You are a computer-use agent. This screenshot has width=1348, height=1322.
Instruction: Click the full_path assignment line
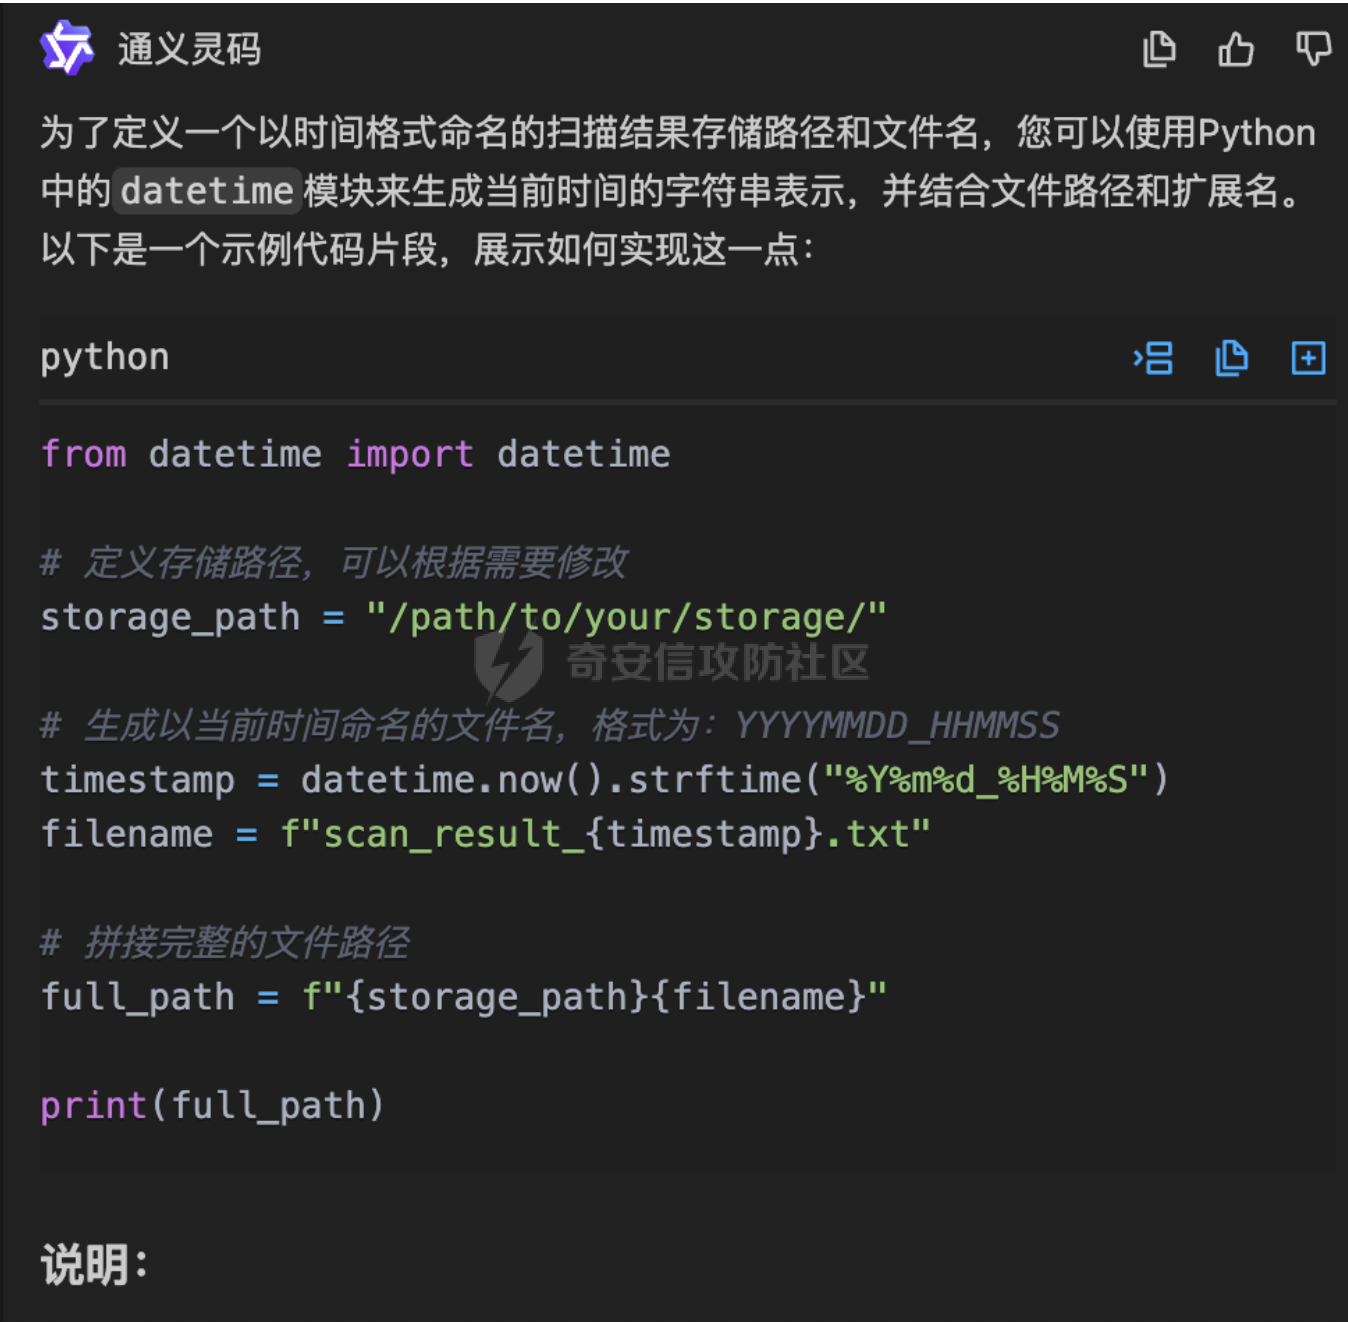click(463, 996)
